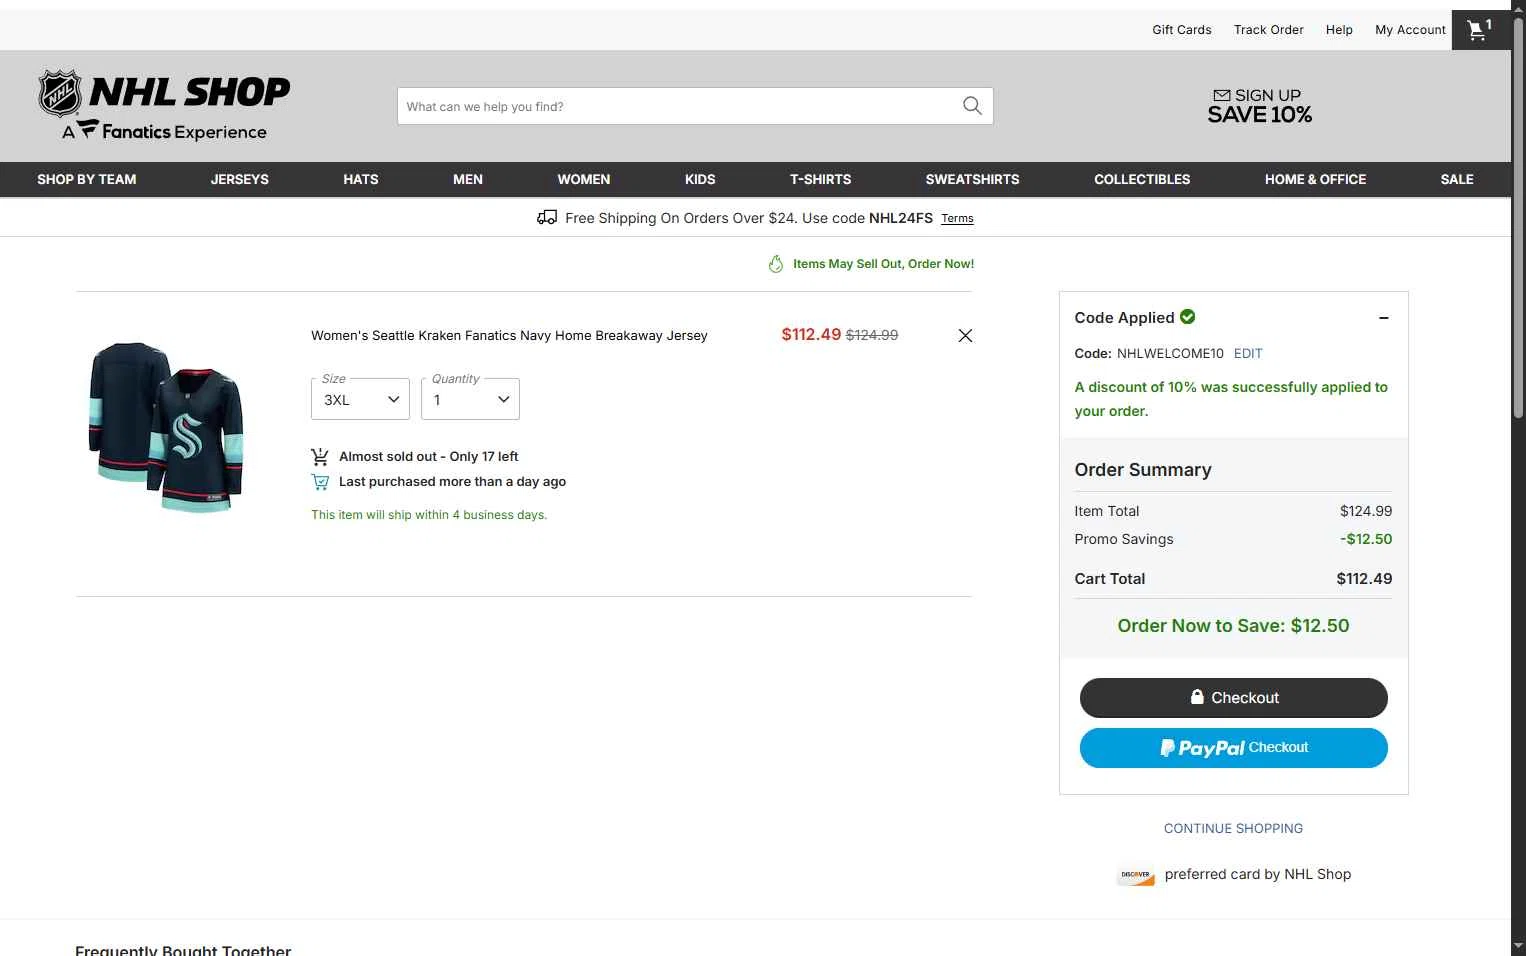Image resolution: width=1526 pixels, height=956 pixels.
Task: Edit the NHLWELCOME10 promo code
Action: coord(1248,353)
